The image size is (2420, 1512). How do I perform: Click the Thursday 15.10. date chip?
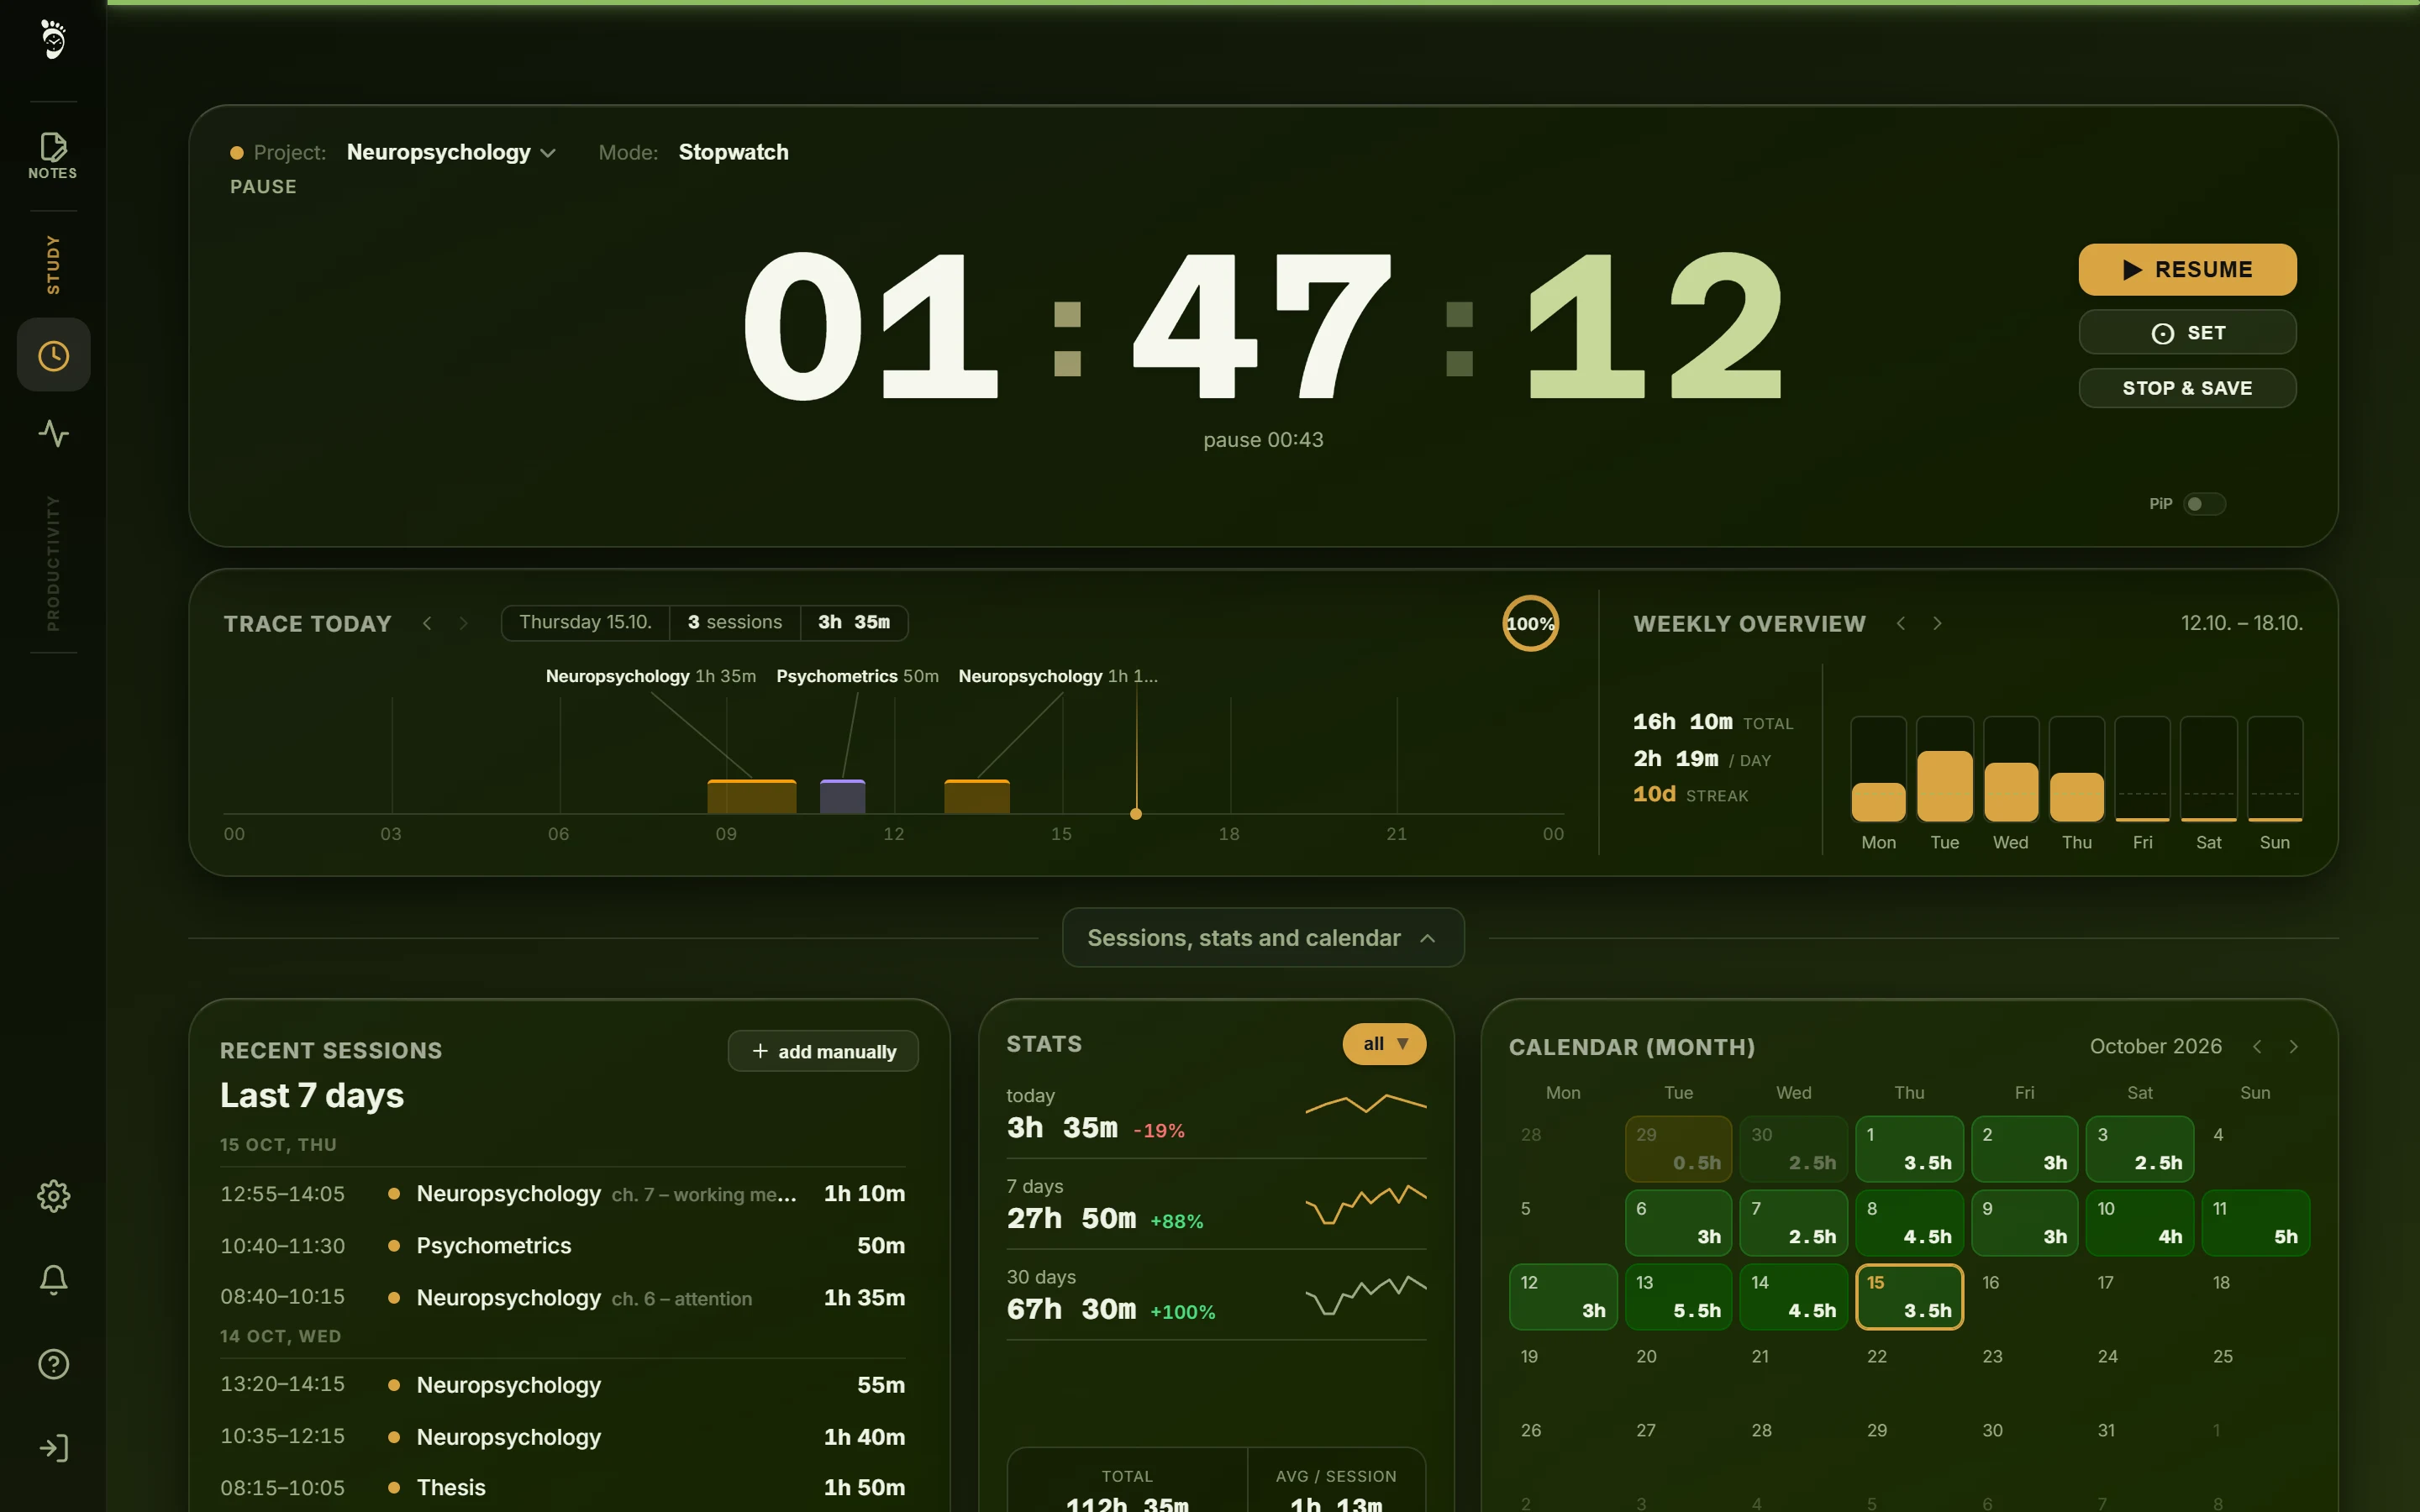point(585,622)
